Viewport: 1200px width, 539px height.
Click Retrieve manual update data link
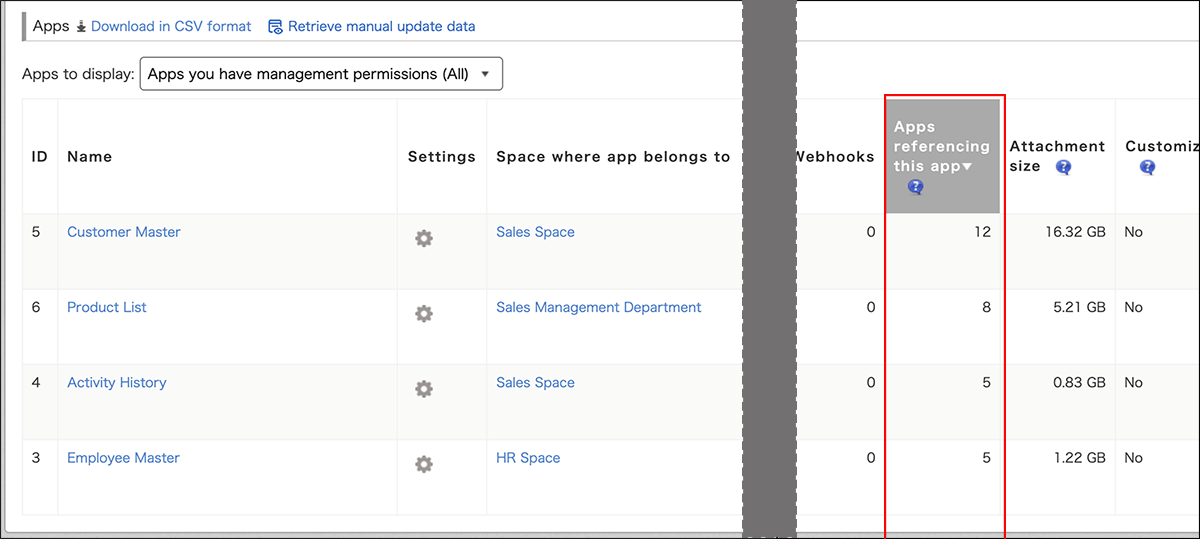pos(381,26)
